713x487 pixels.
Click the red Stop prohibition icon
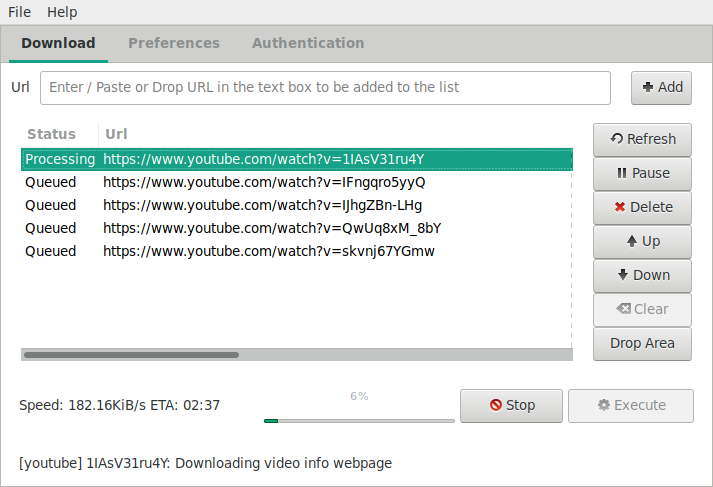pyautogui.click(x=495, y=405)
